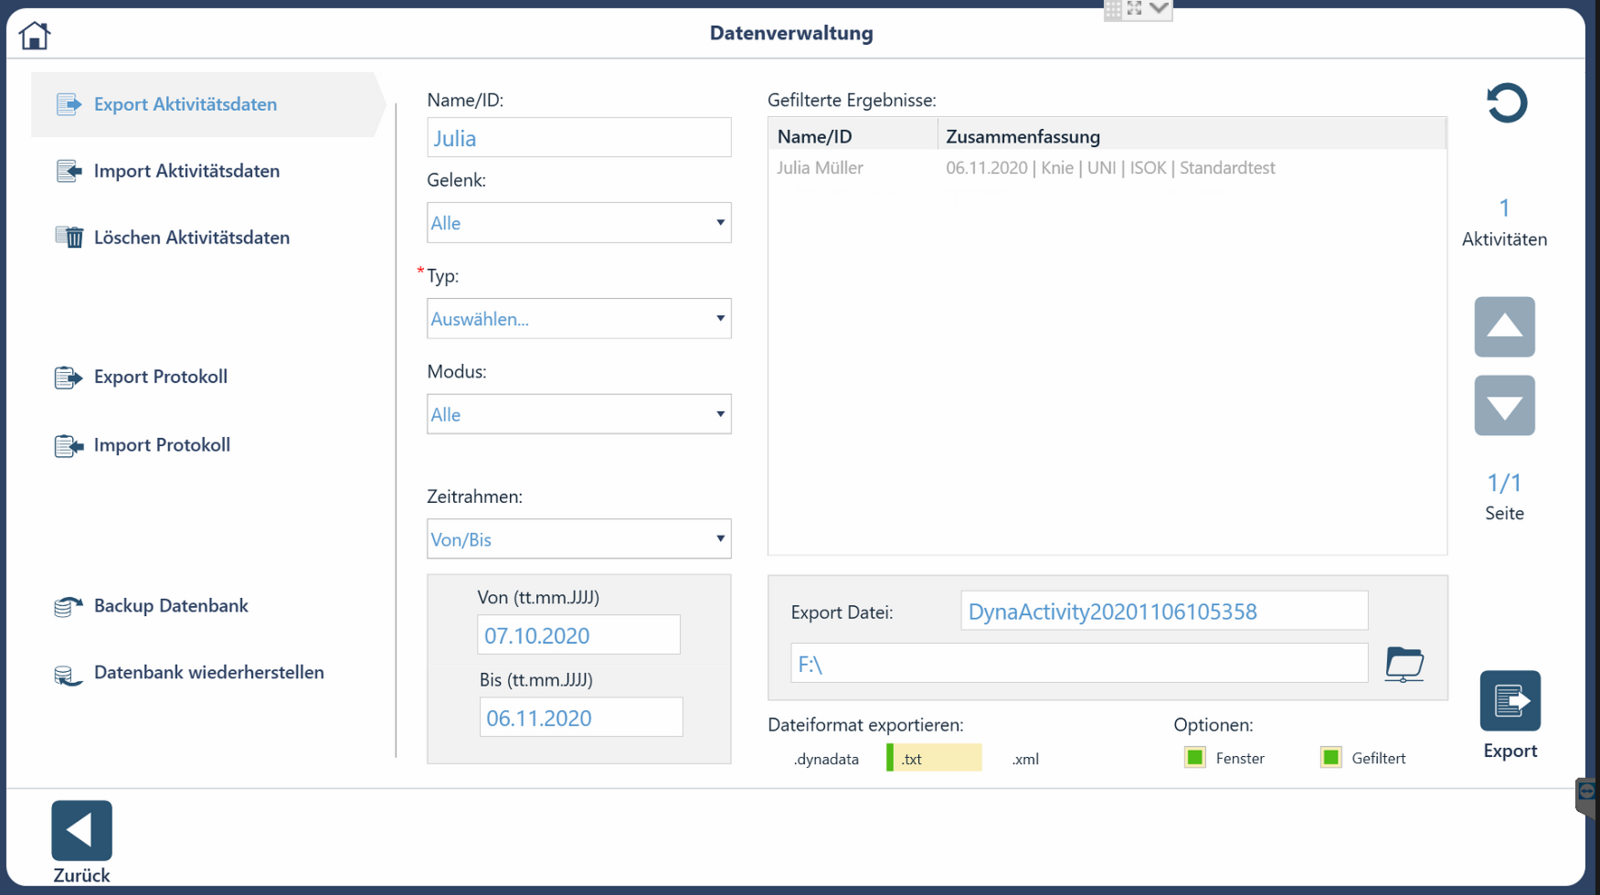Image resolution: width=1600 pixels, height=895 pixels.
Task: Expand the Gelenk dropdown
Action: tap(579, 223)
